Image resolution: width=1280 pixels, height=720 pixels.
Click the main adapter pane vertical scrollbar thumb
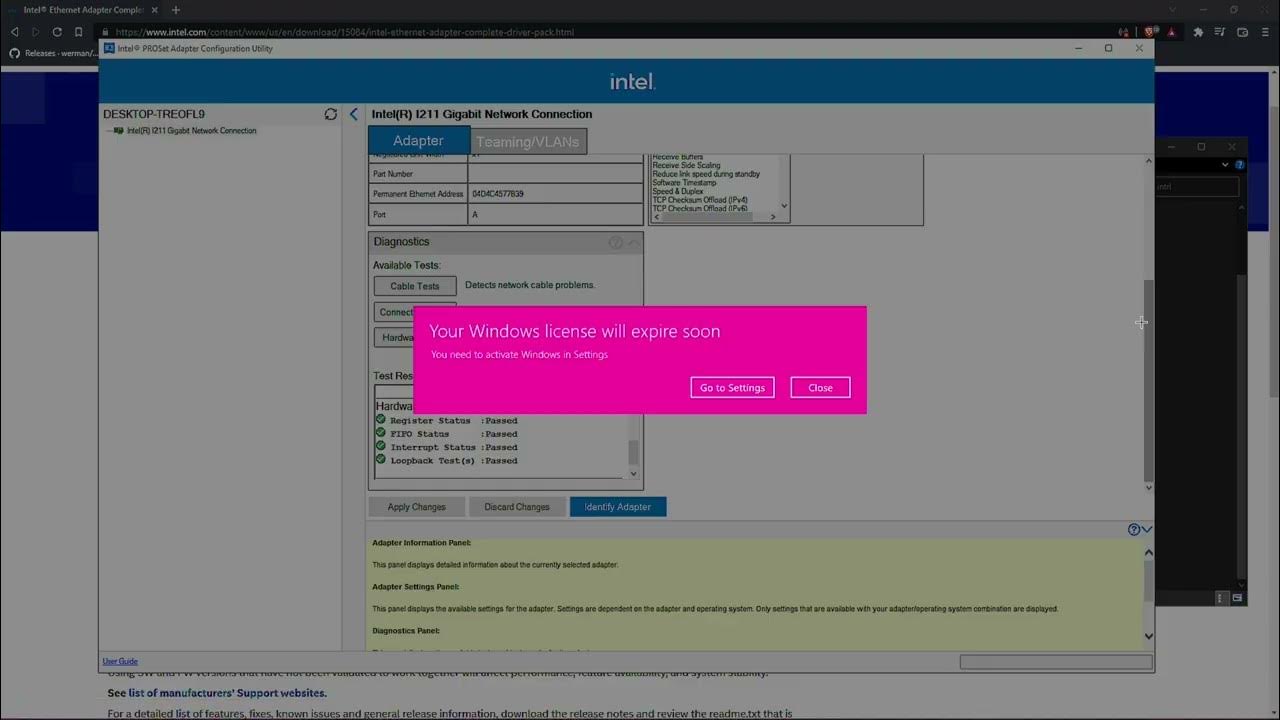click(1148, 380)
